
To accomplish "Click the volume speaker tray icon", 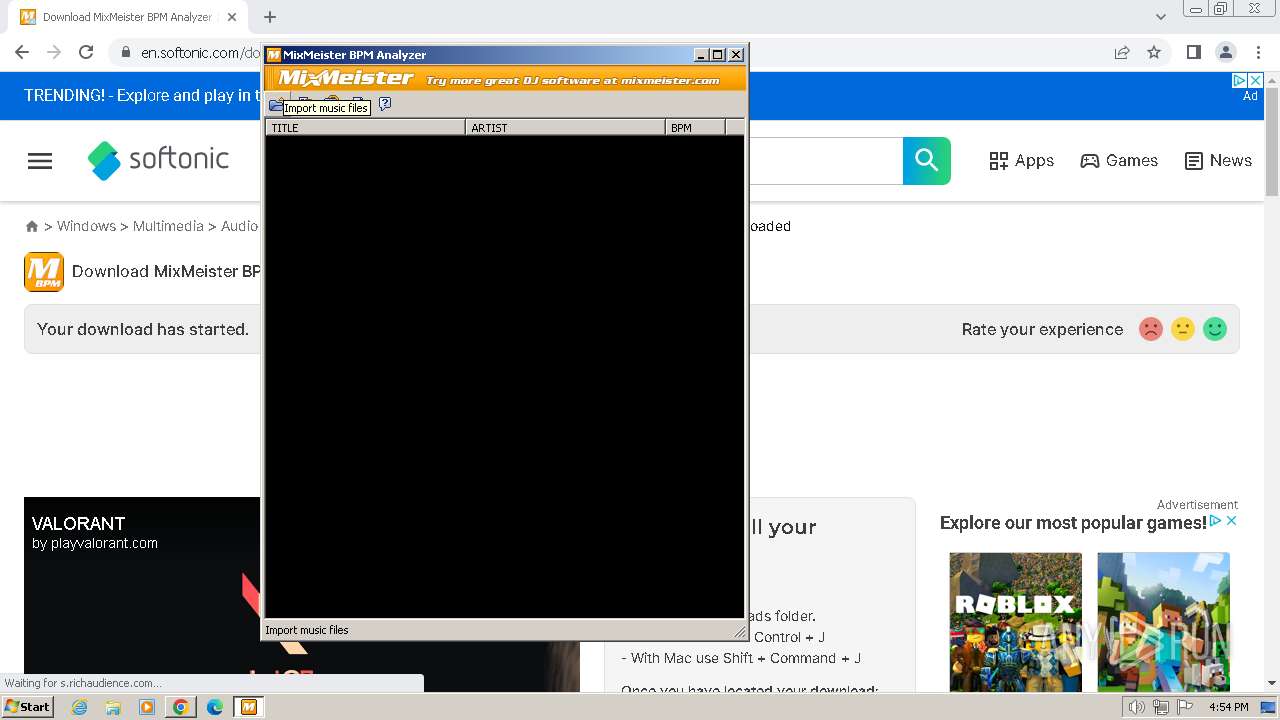I will pyautogui.click(x=1136, y=707).
